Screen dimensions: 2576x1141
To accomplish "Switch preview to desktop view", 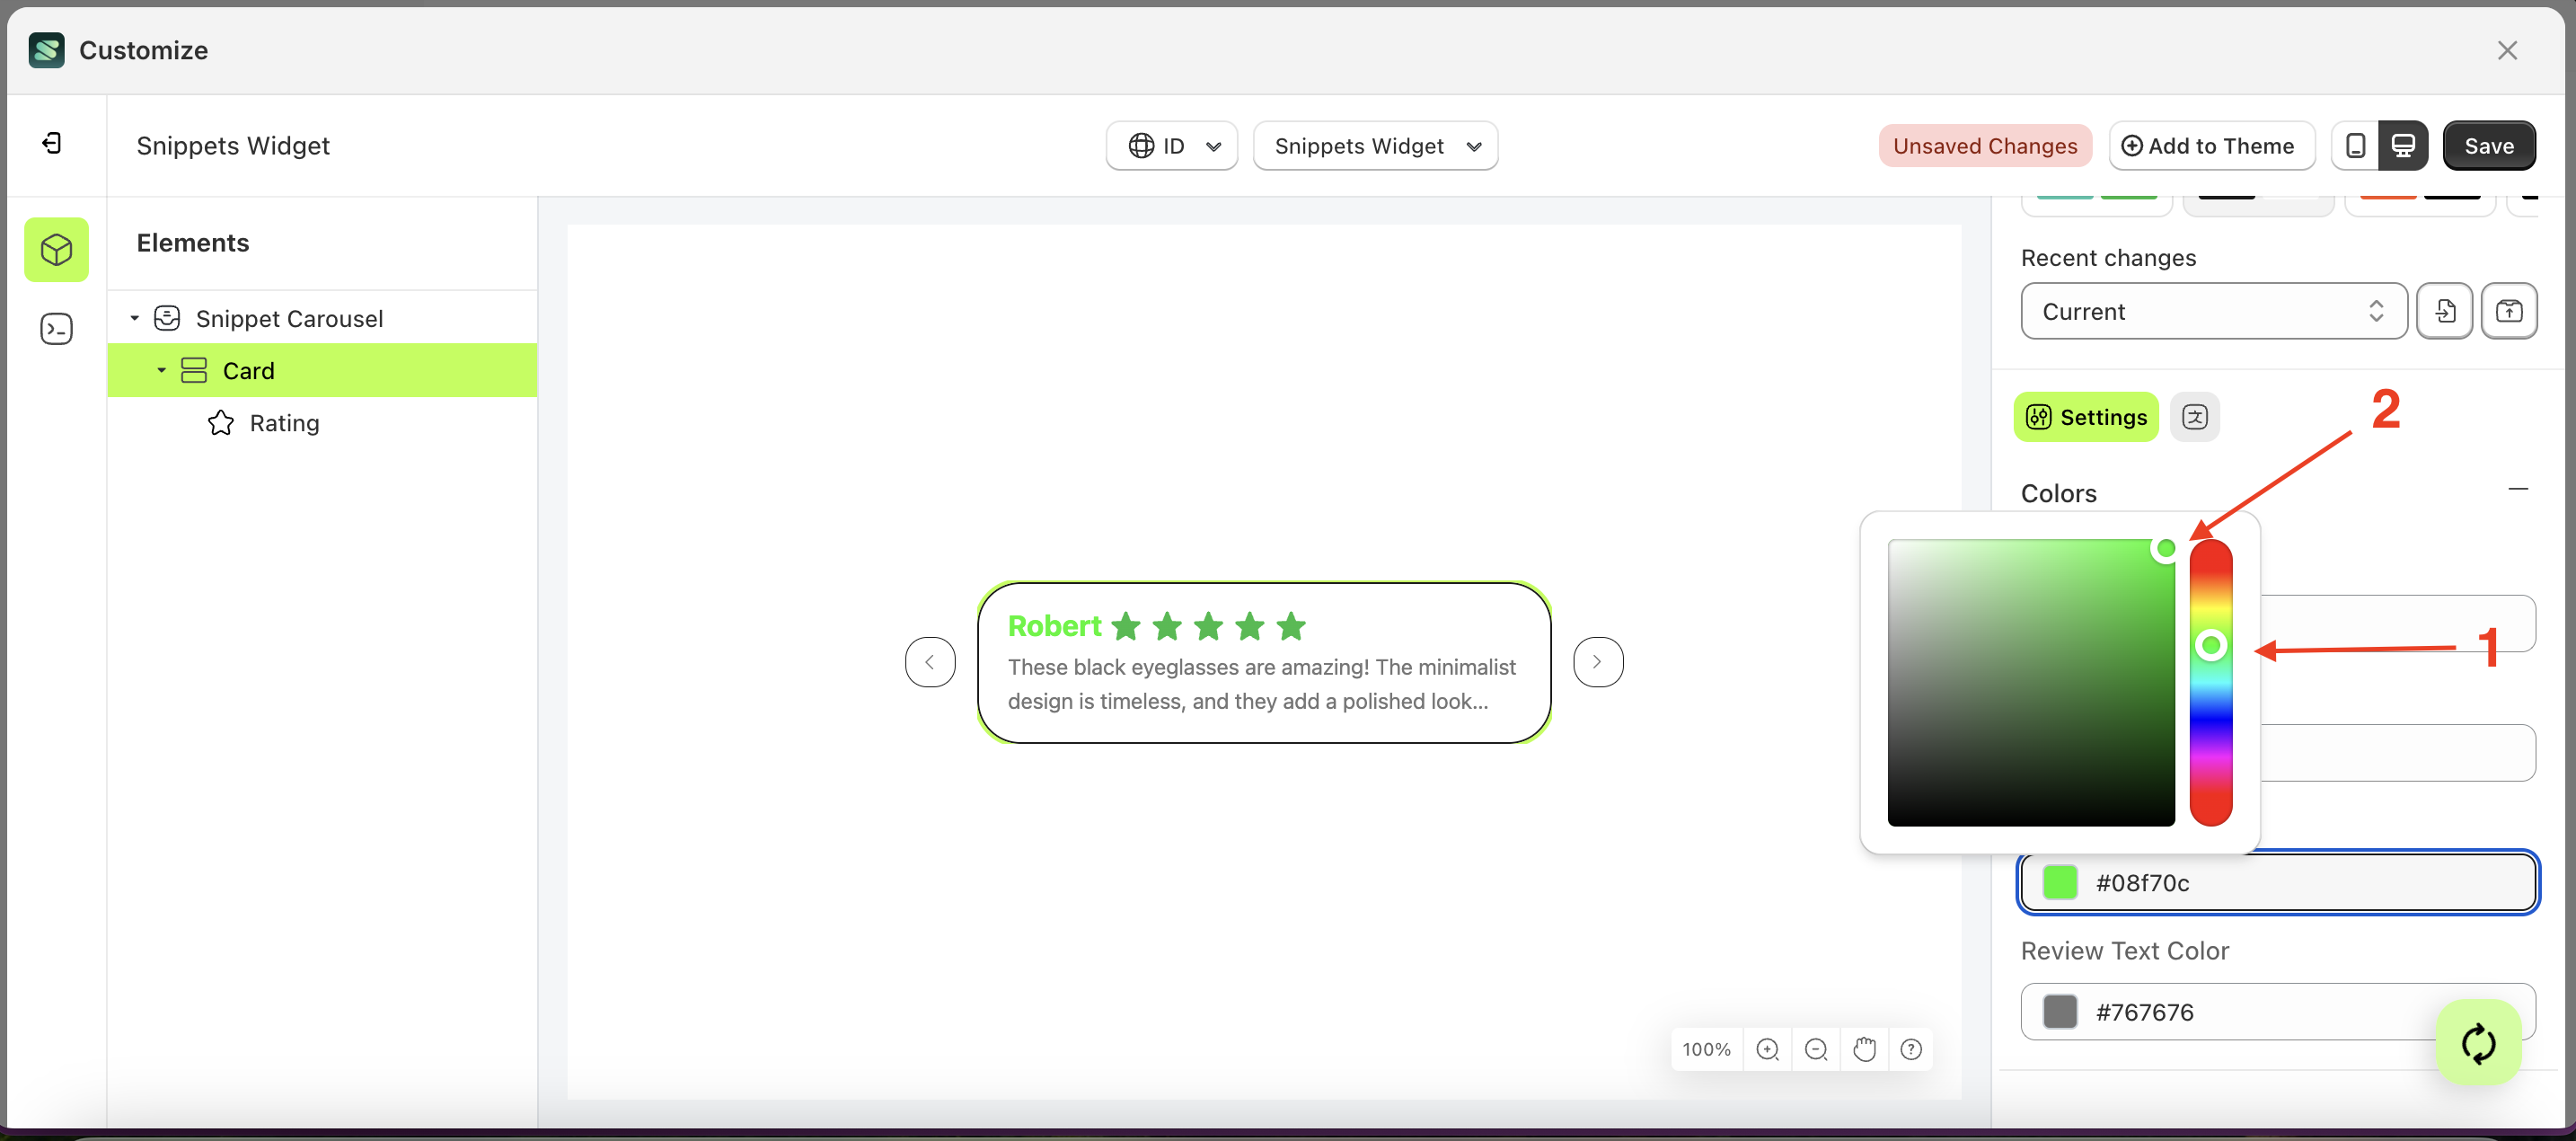I will point(2404,145).
